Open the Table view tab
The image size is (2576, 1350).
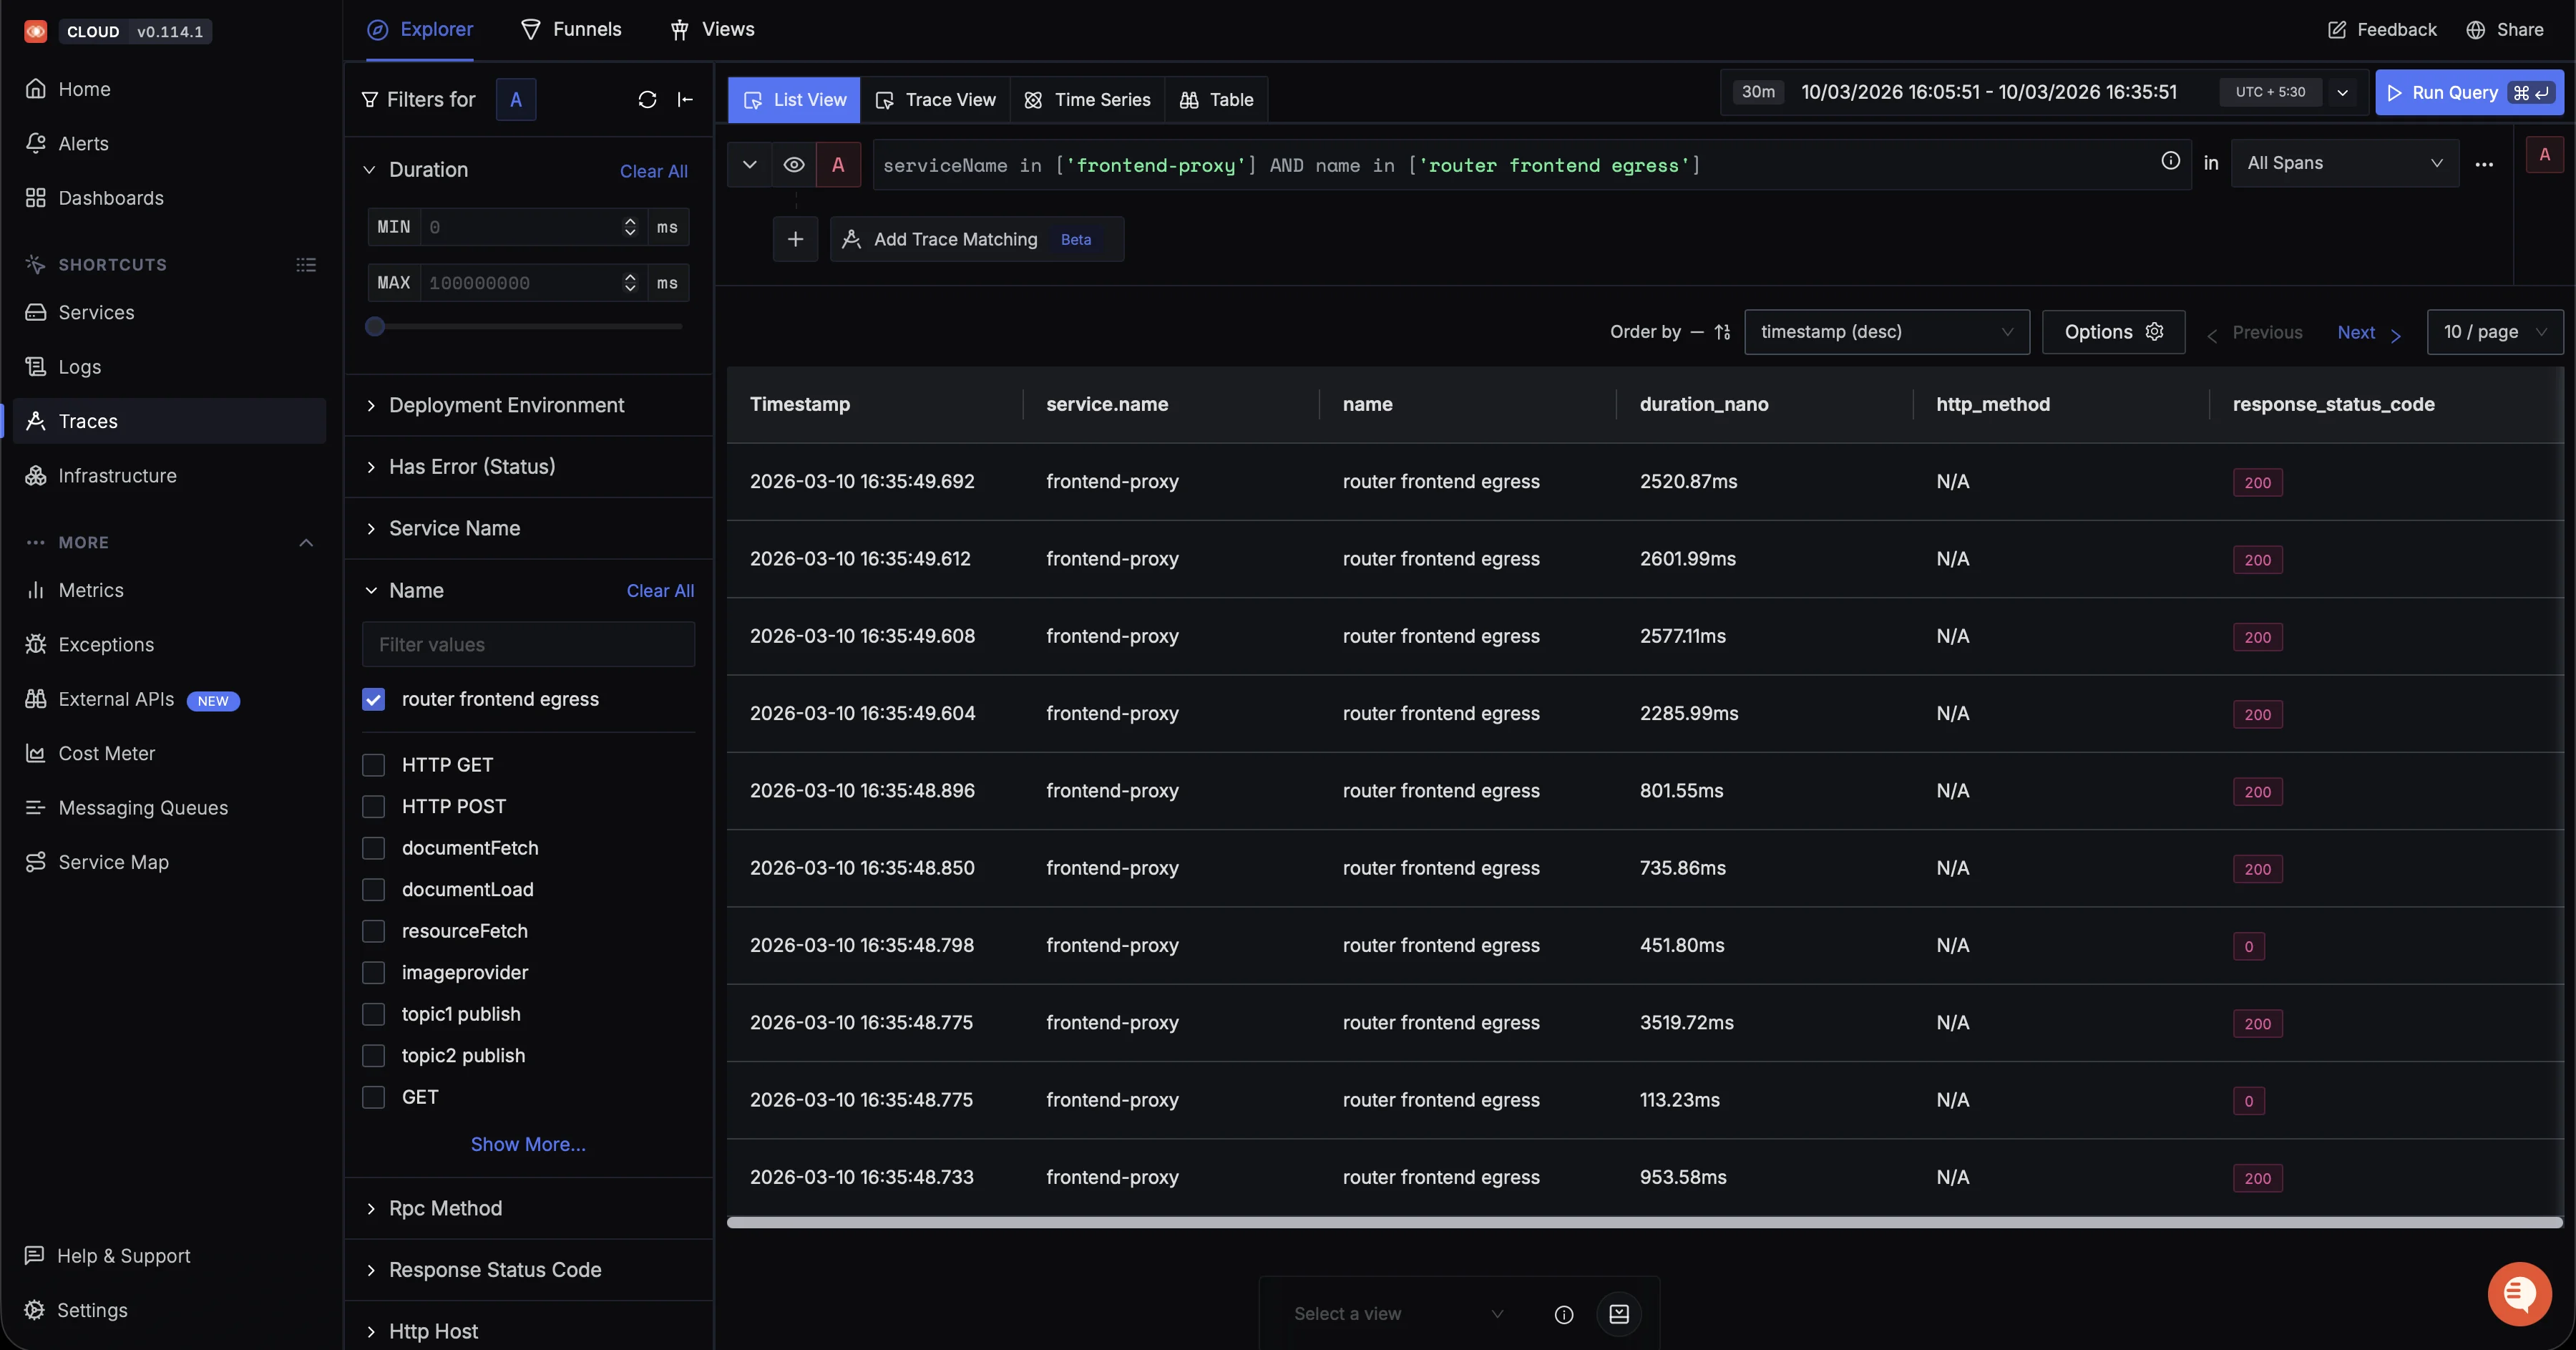[x=1216, y=99]
